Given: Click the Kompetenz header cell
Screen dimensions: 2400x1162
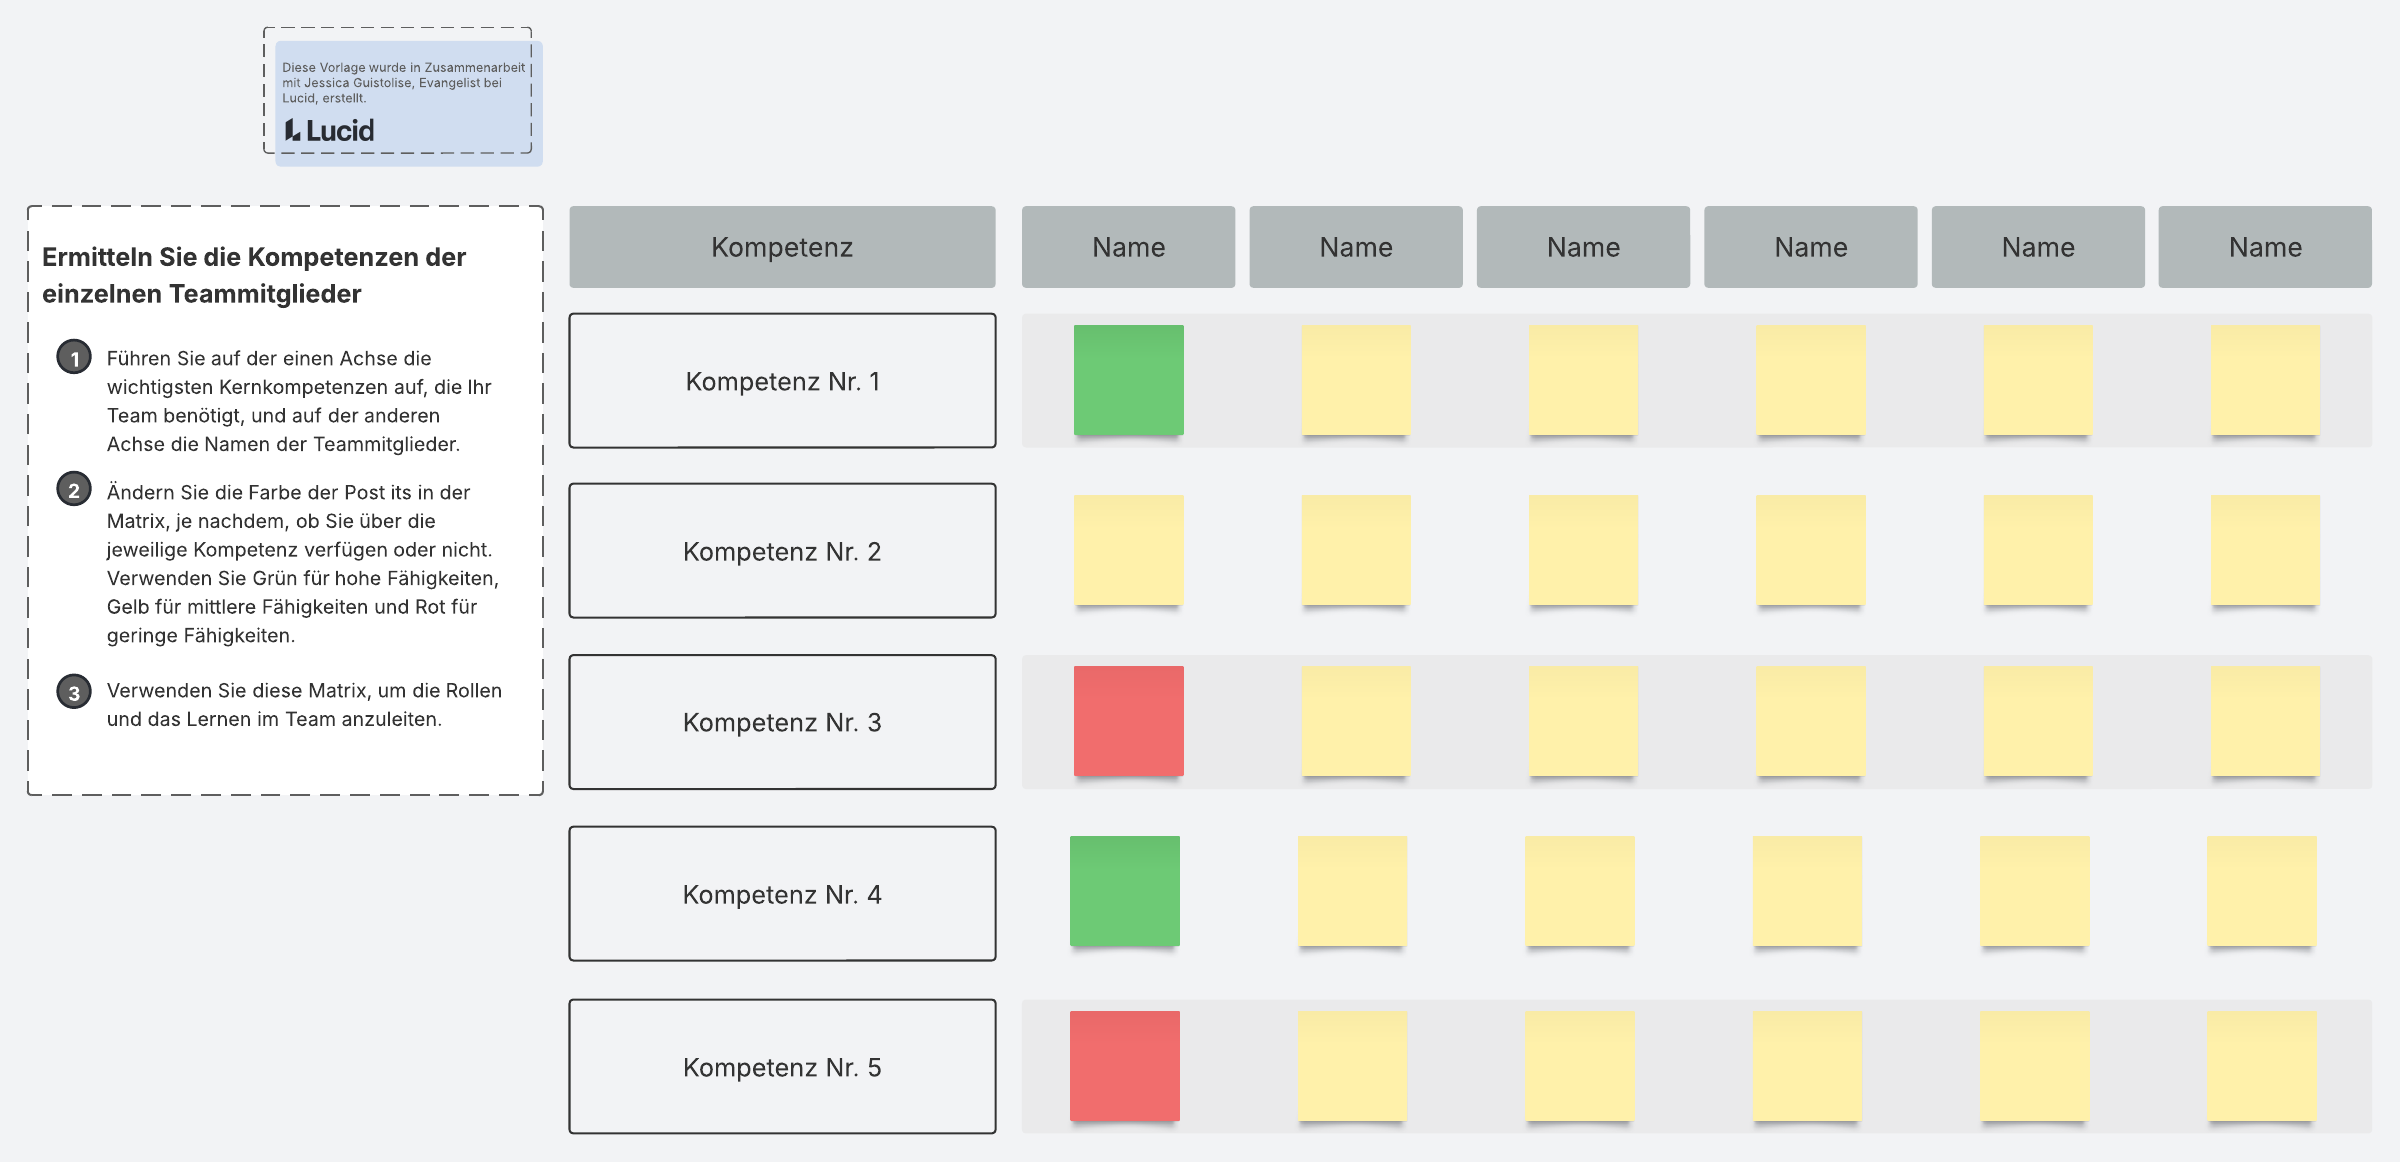Looking at the screenshot, I should [x=782, y=247].
